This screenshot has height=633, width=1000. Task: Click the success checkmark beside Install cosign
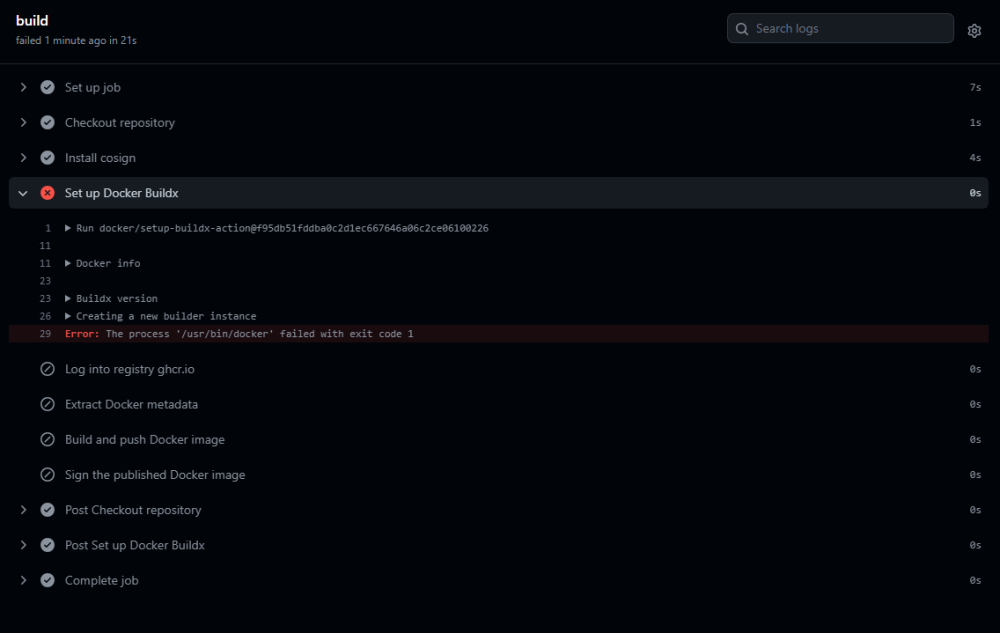pos(47,157)
